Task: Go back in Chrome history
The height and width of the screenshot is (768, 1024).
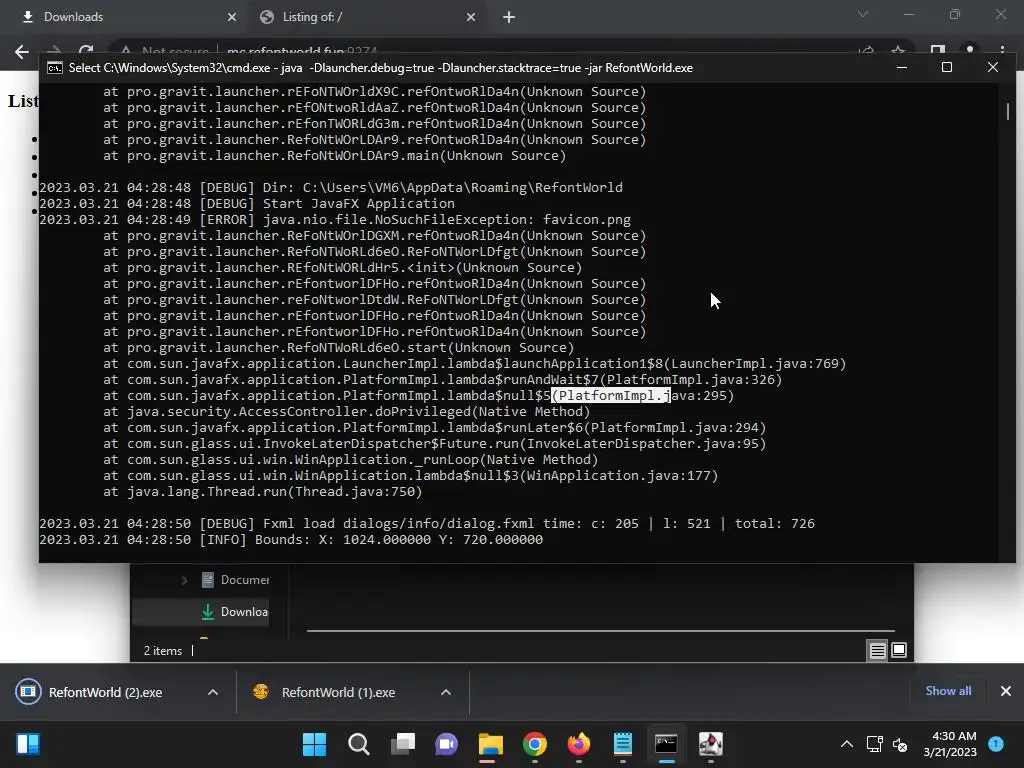Action: click(22, 52)
